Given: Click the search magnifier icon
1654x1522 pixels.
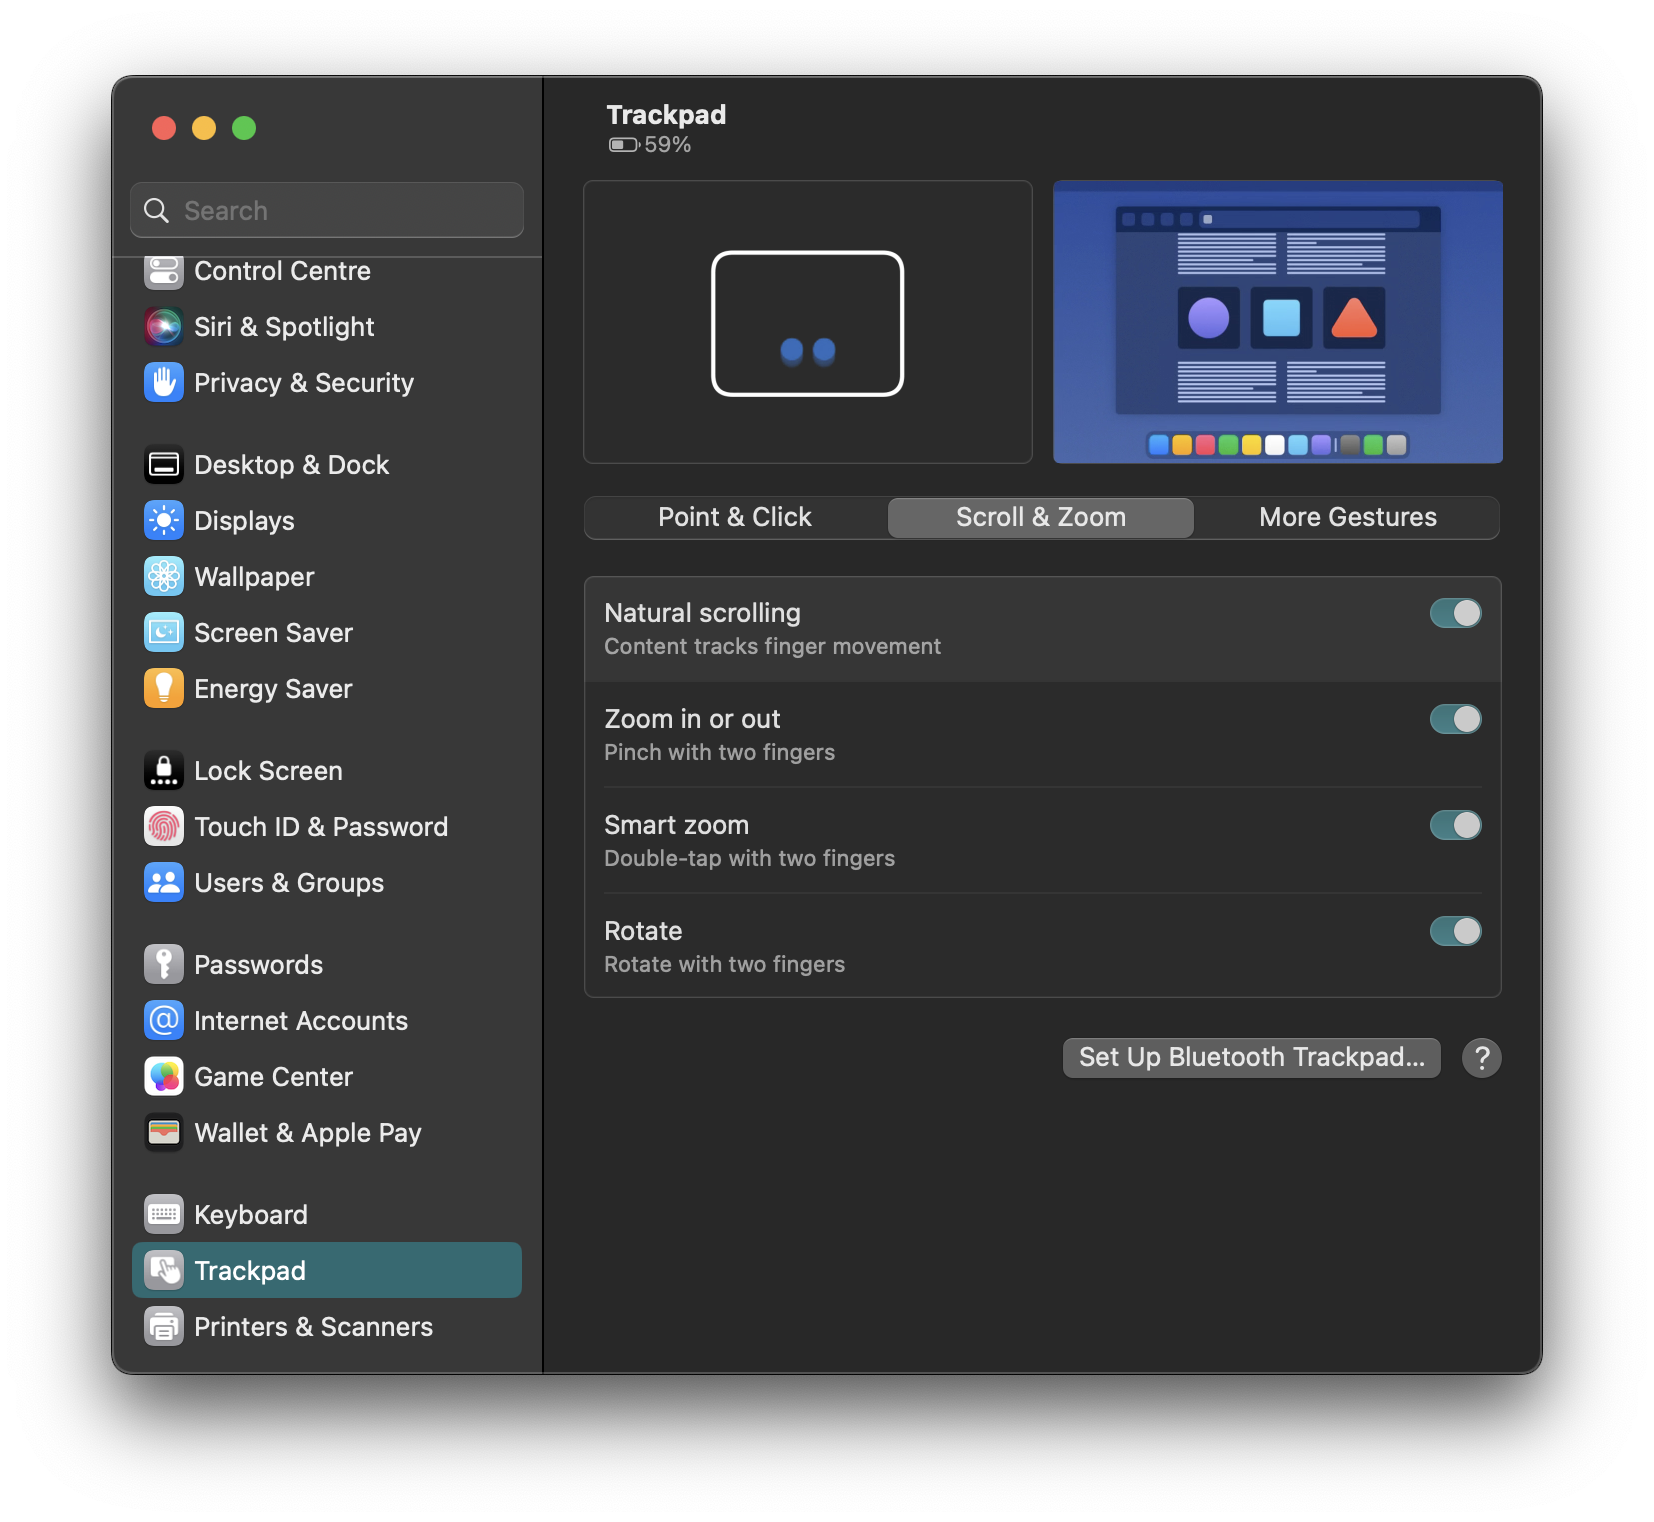Looking at the screenshot, I should [x=157, y=211].
